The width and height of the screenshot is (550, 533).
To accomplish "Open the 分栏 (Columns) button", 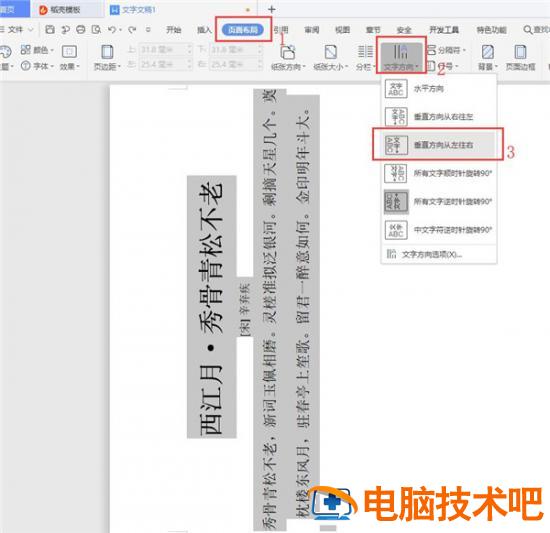I will click(365, 57).
